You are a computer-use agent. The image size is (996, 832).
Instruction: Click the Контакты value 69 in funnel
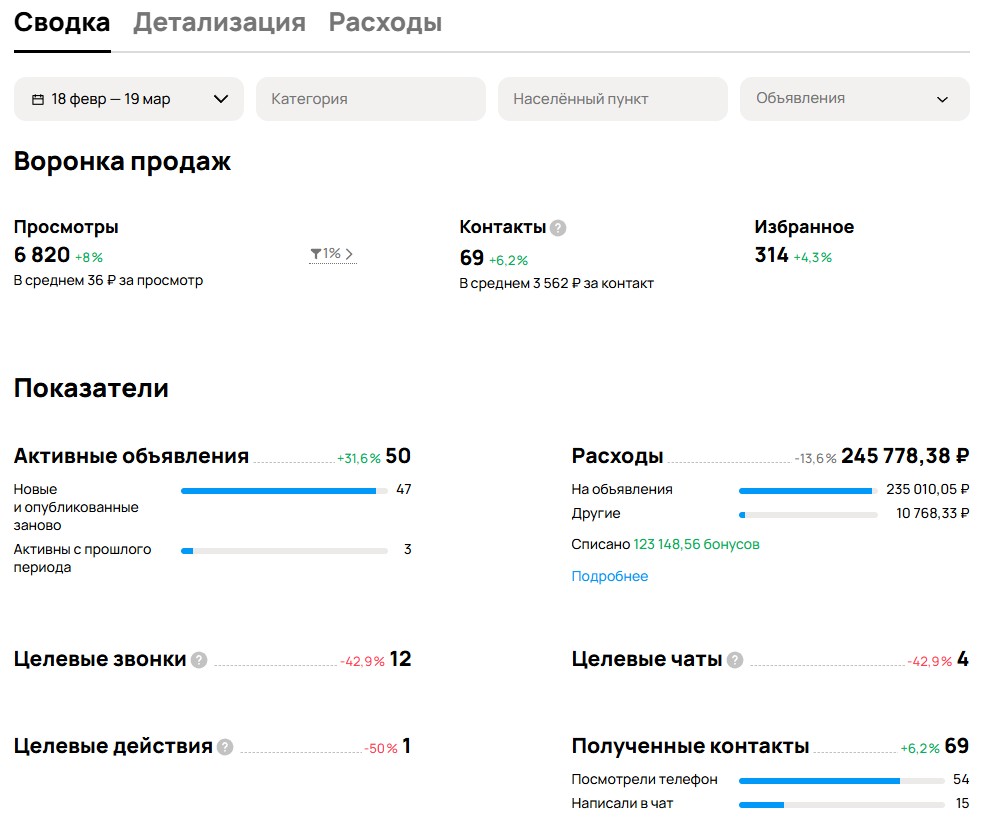tap(472, 258)
